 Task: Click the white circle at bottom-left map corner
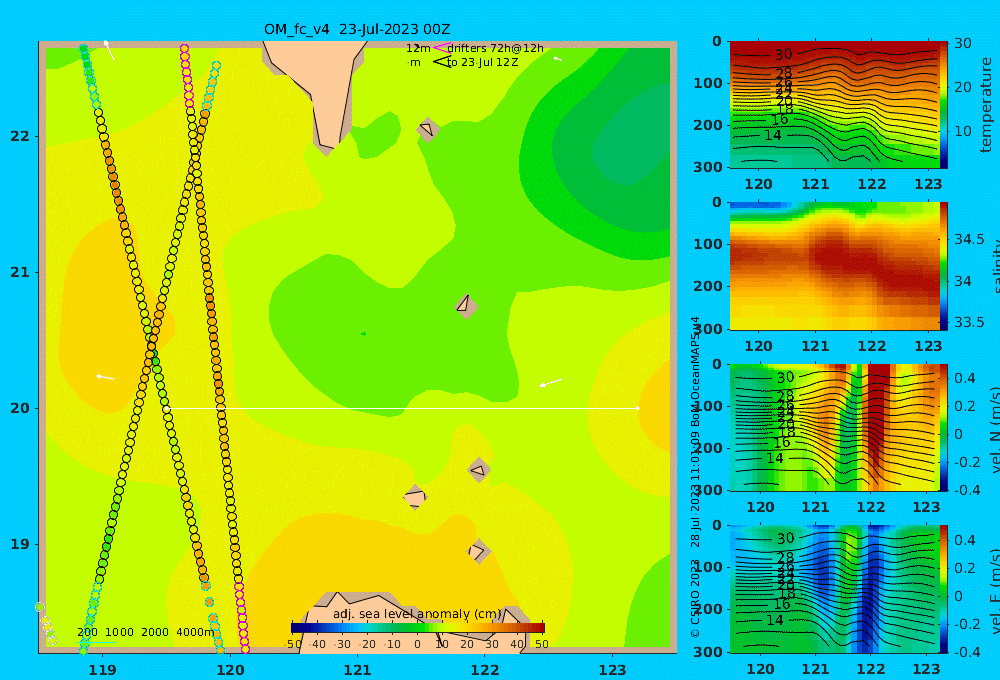(40, 607)
